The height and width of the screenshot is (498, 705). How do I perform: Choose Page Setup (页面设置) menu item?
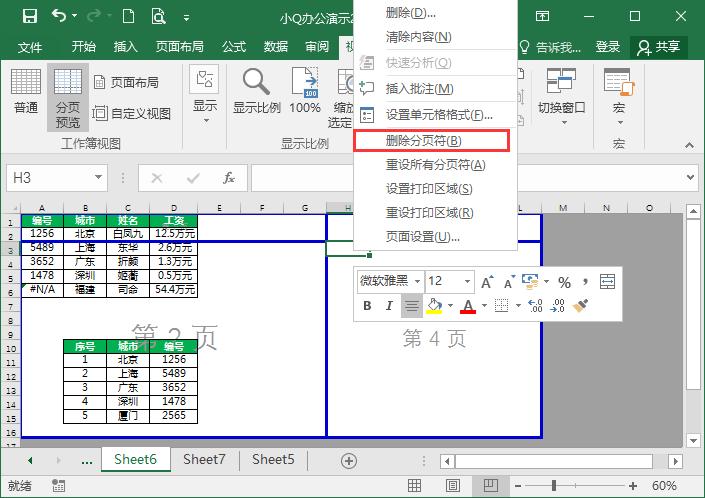pyautogui.click(x=435, y=236)
